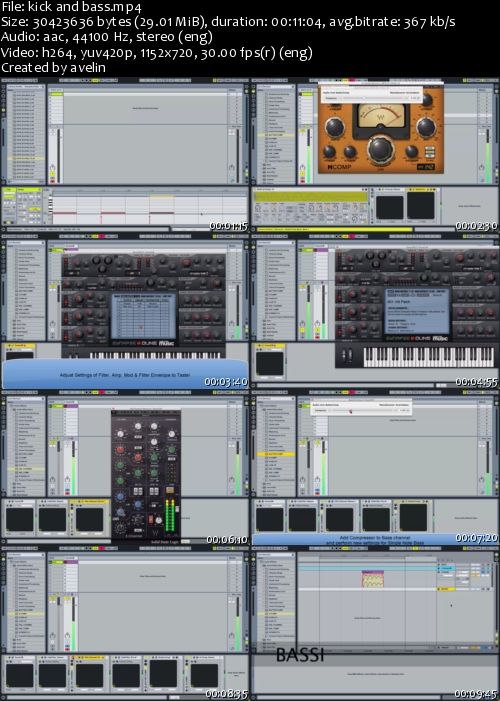Select highlighted browser plugin row in 00:06:10 frame
This screenshot has height=701, width=500.
point(27,469)
